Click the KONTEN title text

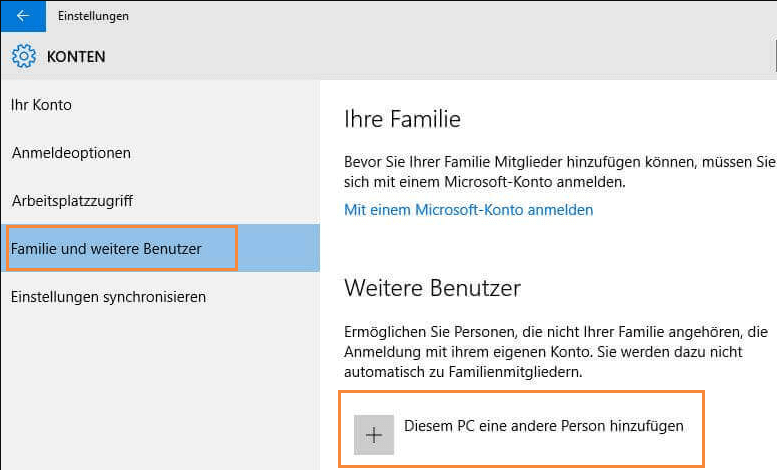tap(76, 57)
